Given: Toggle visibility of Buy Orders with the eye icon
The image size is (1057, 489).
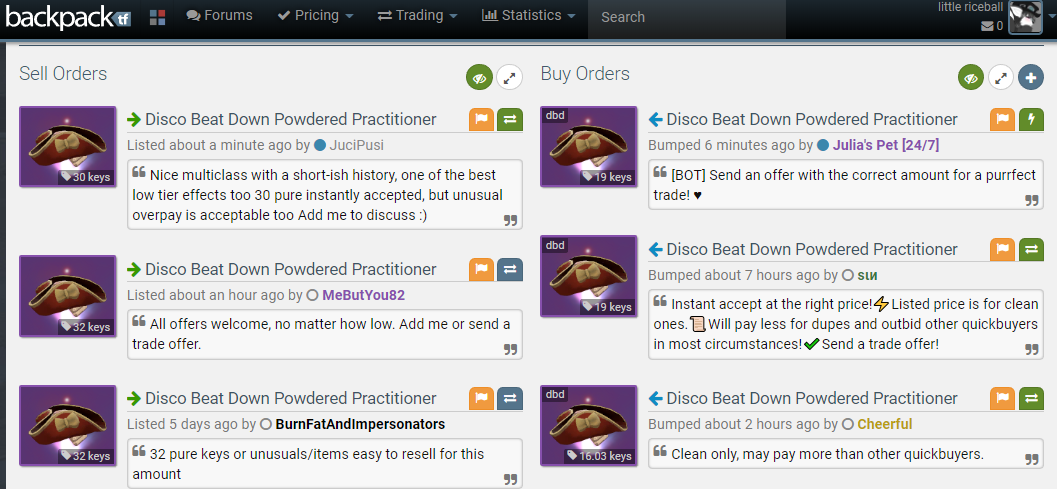Looking at the screenshot, I should [x=971, y=77].
